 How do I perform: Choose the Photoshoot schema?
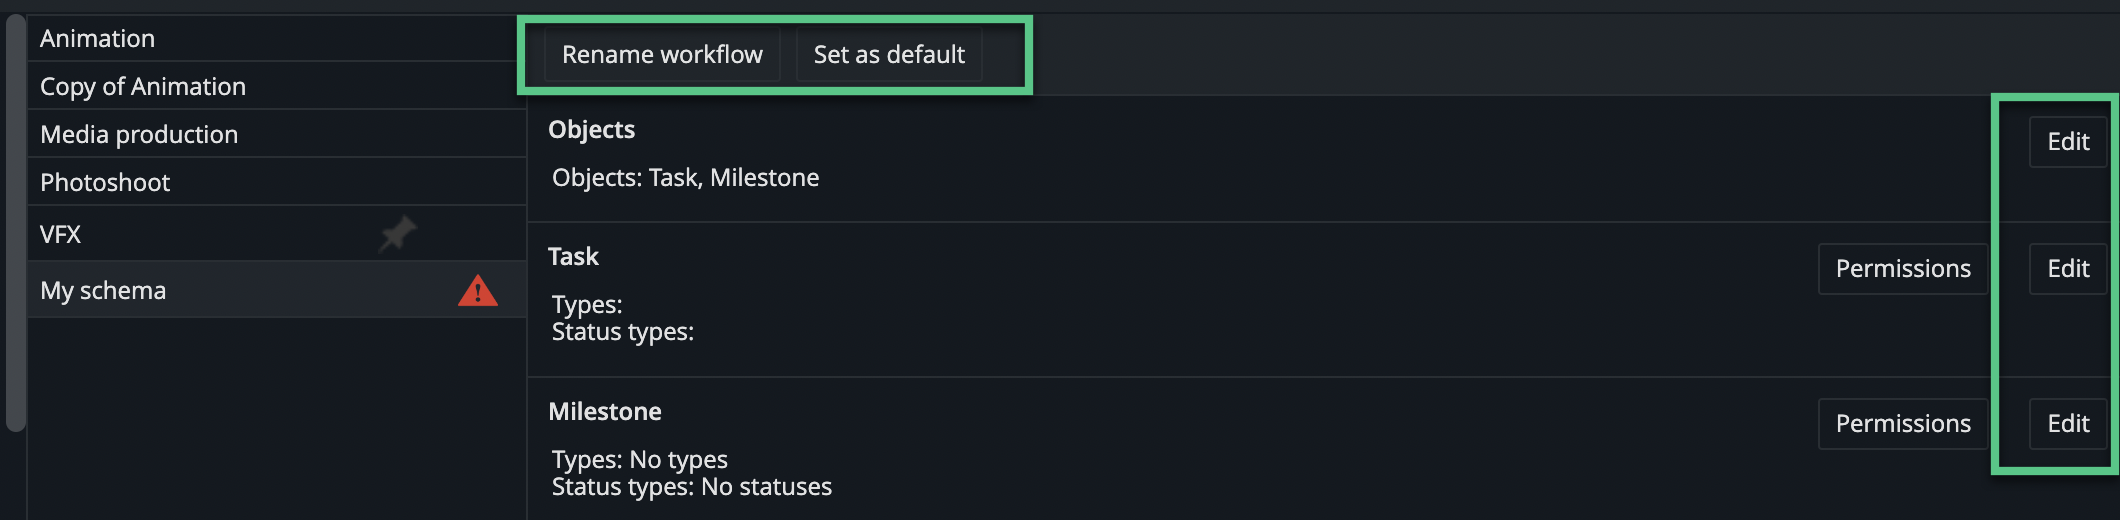(105, 183)
